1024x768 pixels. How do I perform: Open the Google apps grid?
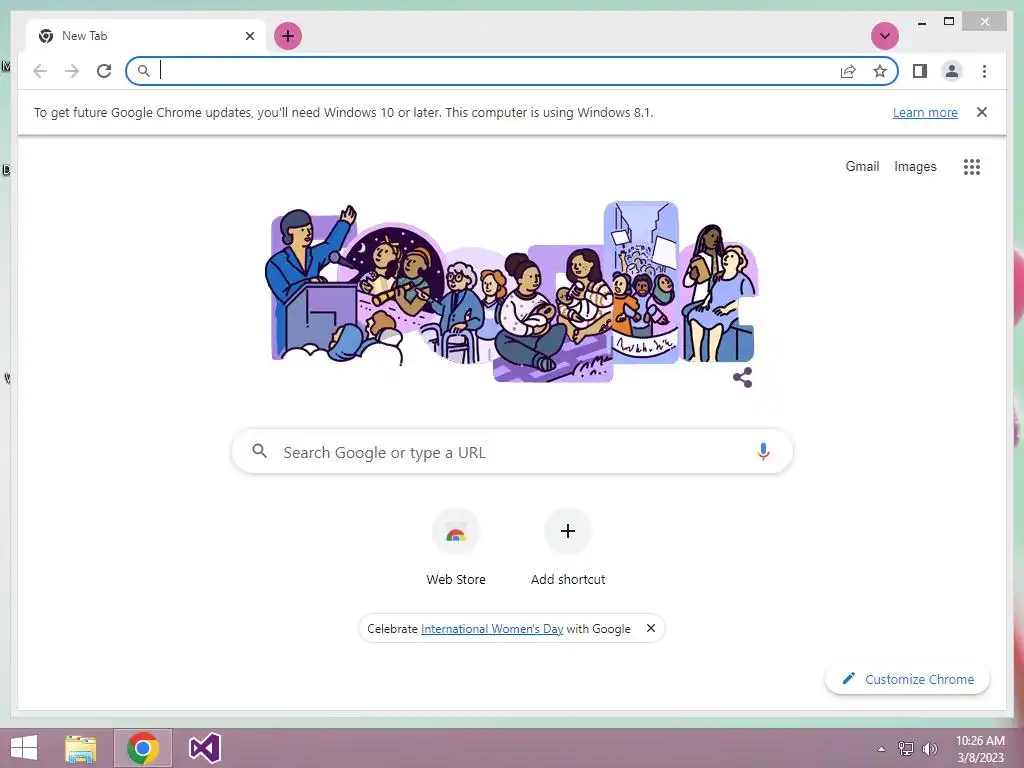(971, 167)
